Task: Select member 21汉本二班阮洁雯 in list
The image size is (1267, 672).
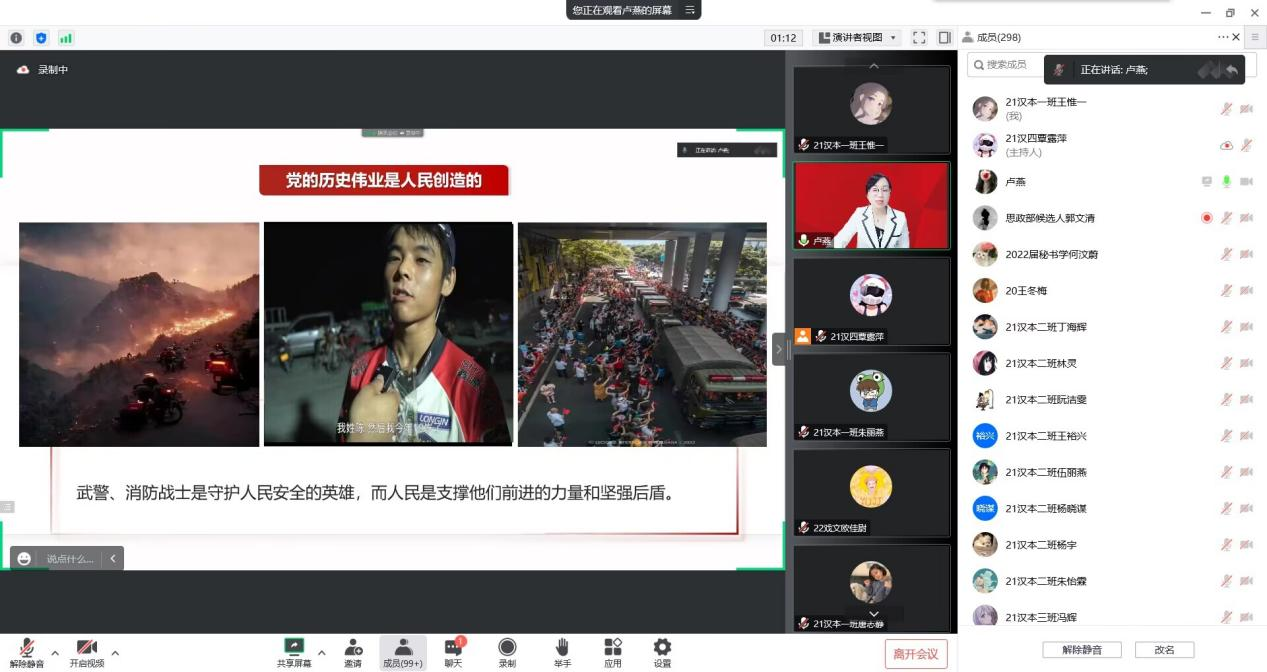Action: click(1112, 399)
